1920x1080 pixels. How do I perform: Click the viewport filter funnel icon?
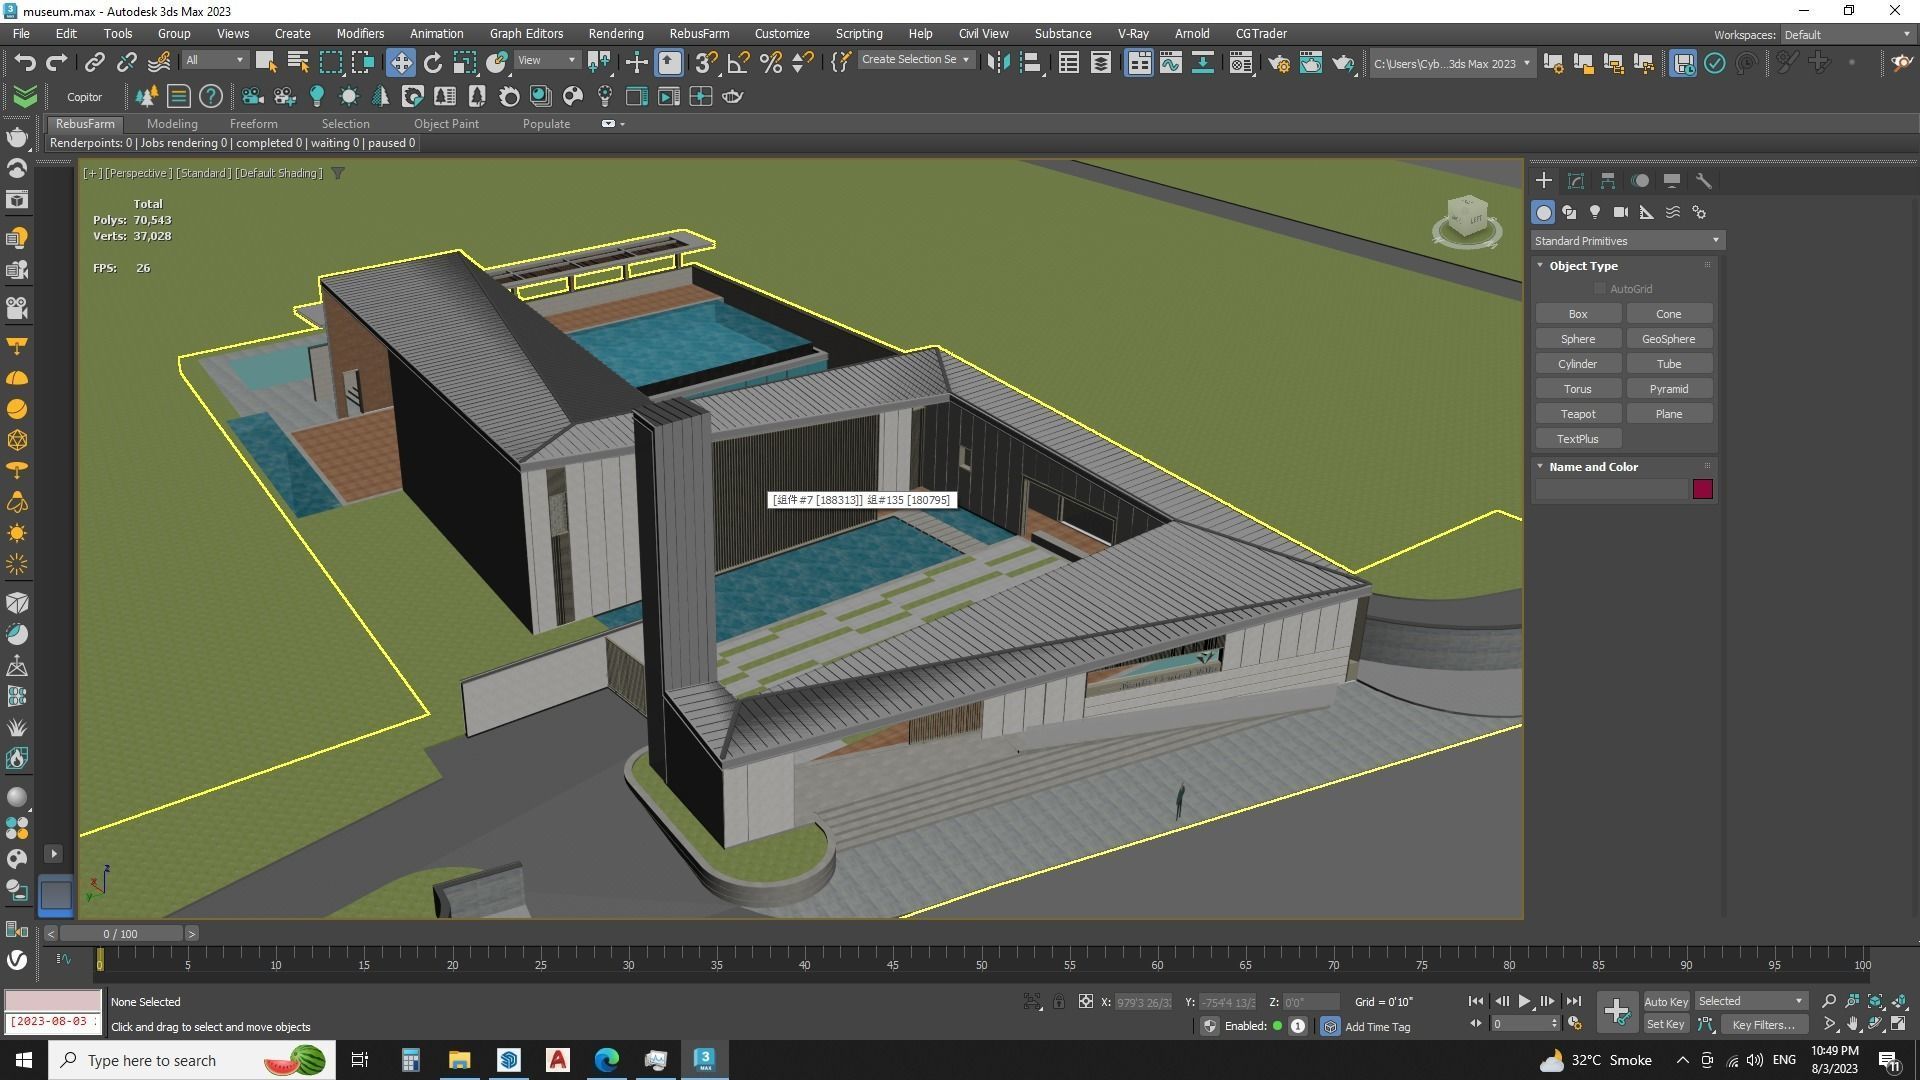click(338, 173)
